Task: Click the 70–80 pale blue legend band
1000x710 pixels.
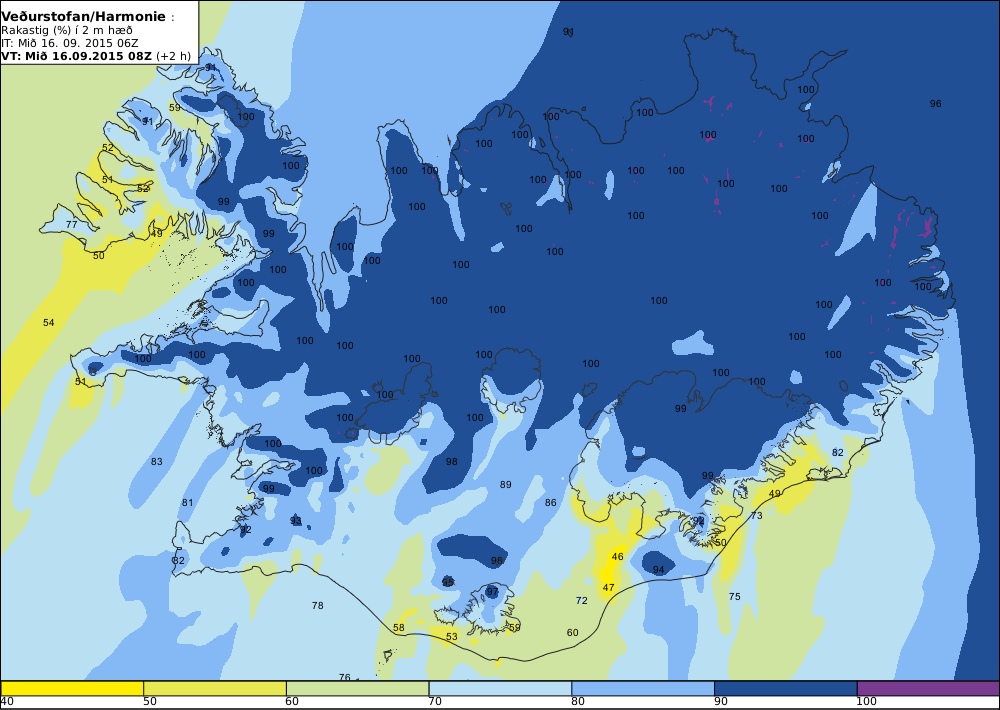Action: point(500,688)
